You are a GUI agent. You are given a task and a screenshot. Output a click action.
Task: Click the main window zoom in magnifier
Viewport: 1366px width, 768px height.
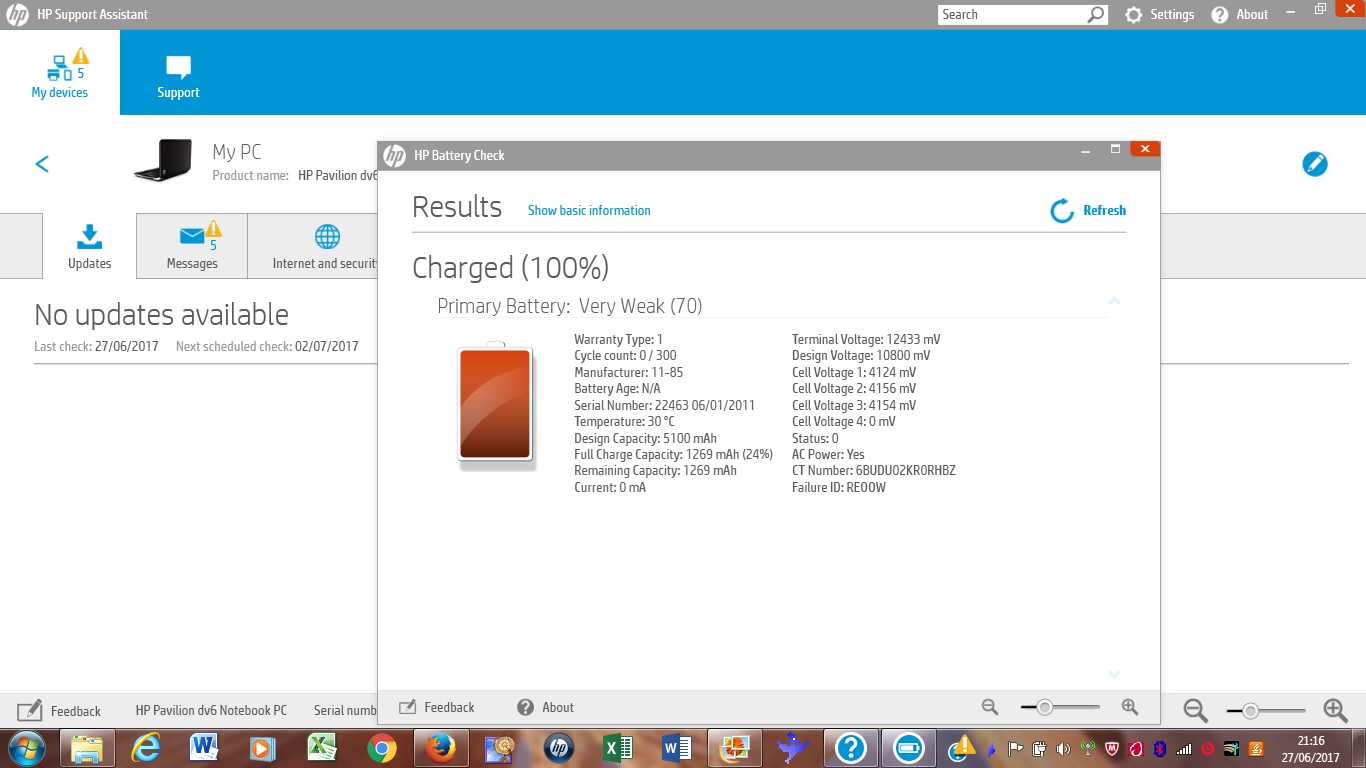(1335, 710)
